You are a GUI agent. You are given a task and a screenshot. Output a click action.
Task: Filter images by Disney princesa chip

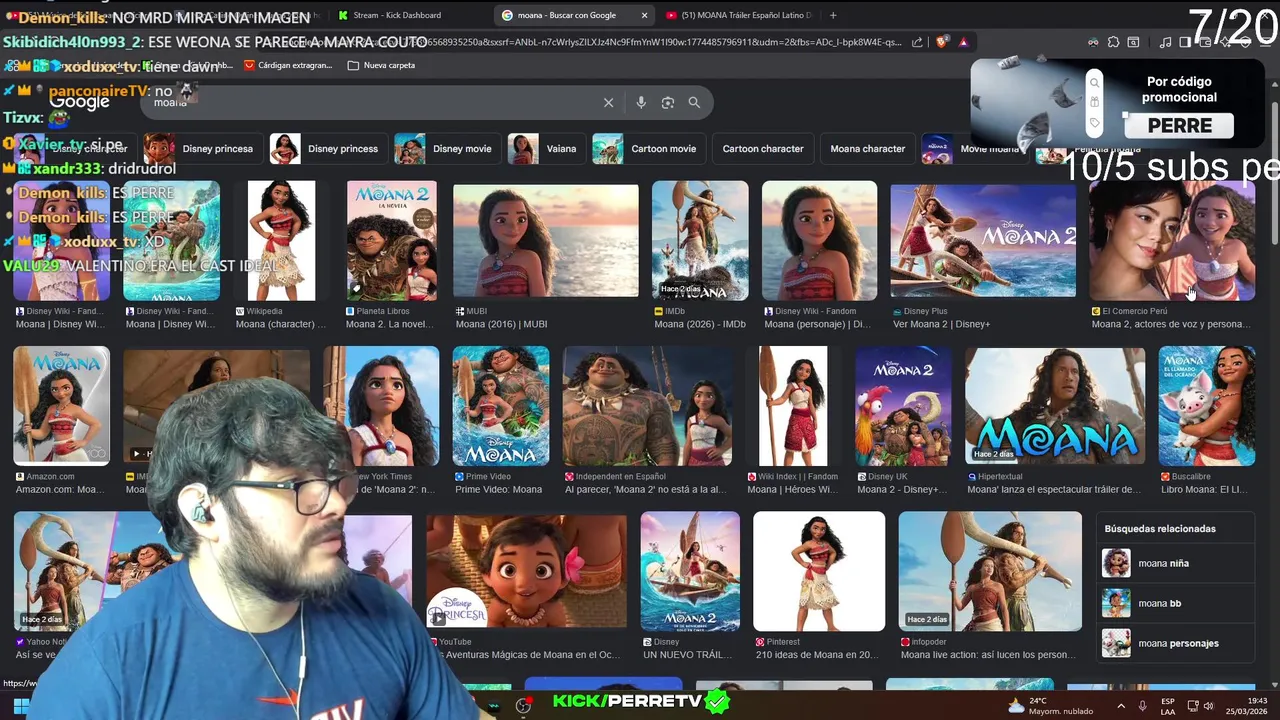click(201, 149)
